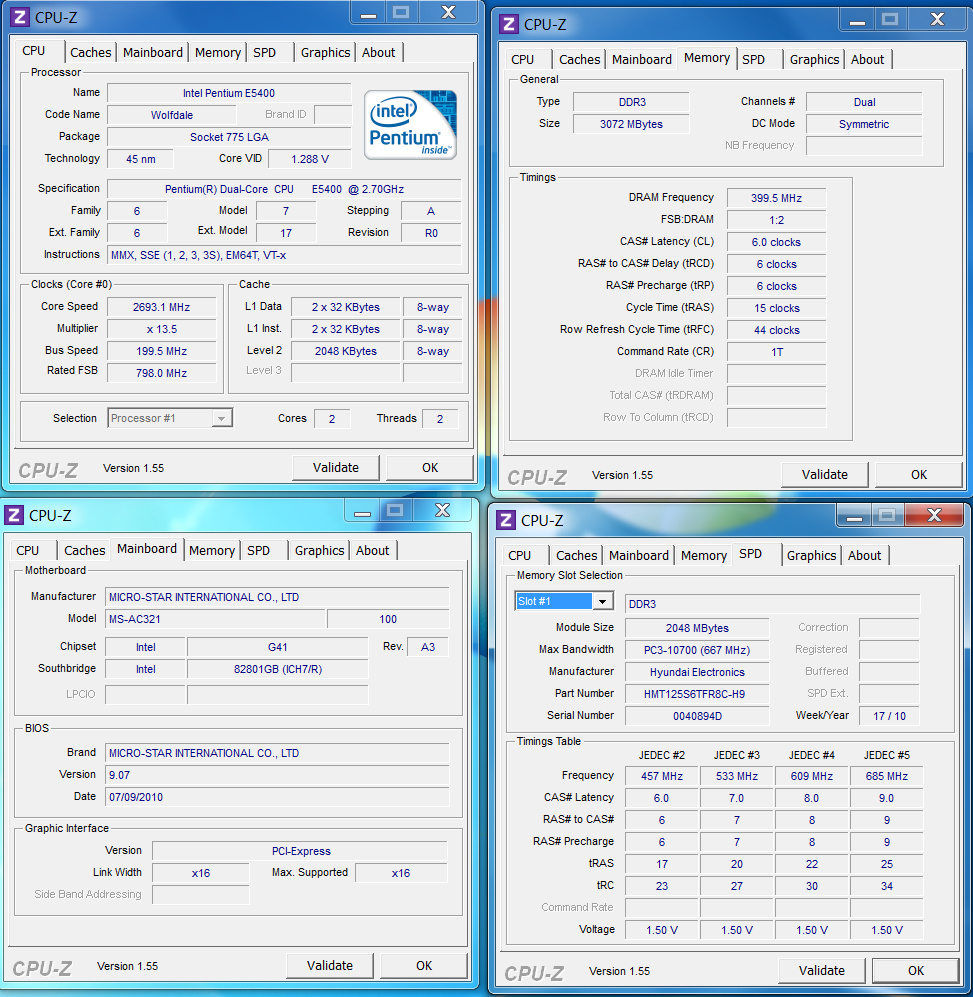The image size is (973, 997).
Task: Click the CPU-Z title bar icon of the Memory timings window
Action: (x=509, y=23)
